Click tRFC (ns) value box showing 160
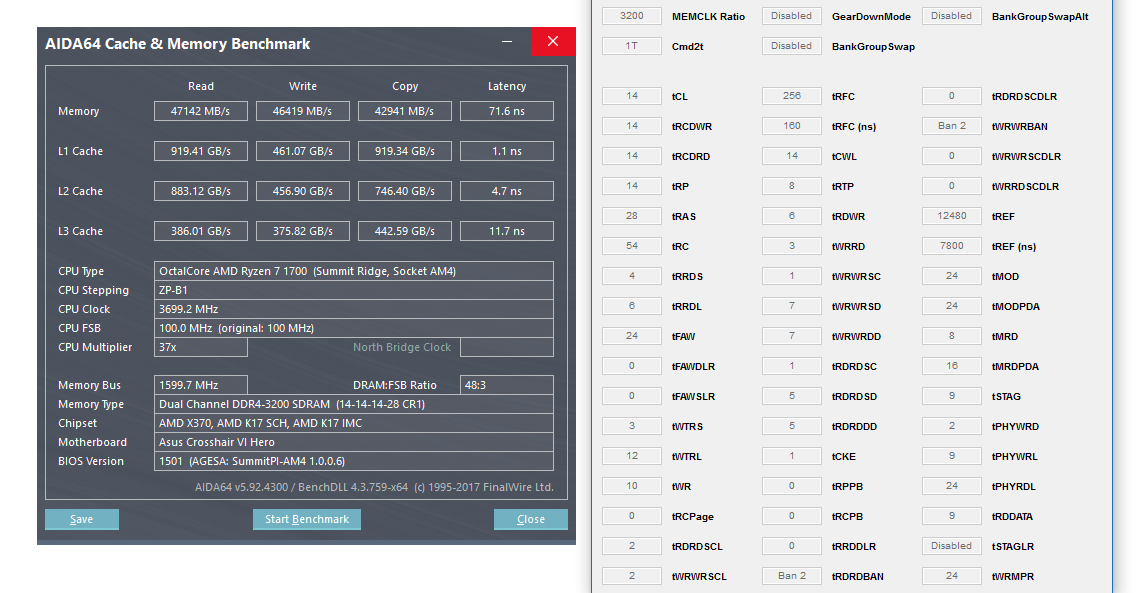 tap(792, 126)
